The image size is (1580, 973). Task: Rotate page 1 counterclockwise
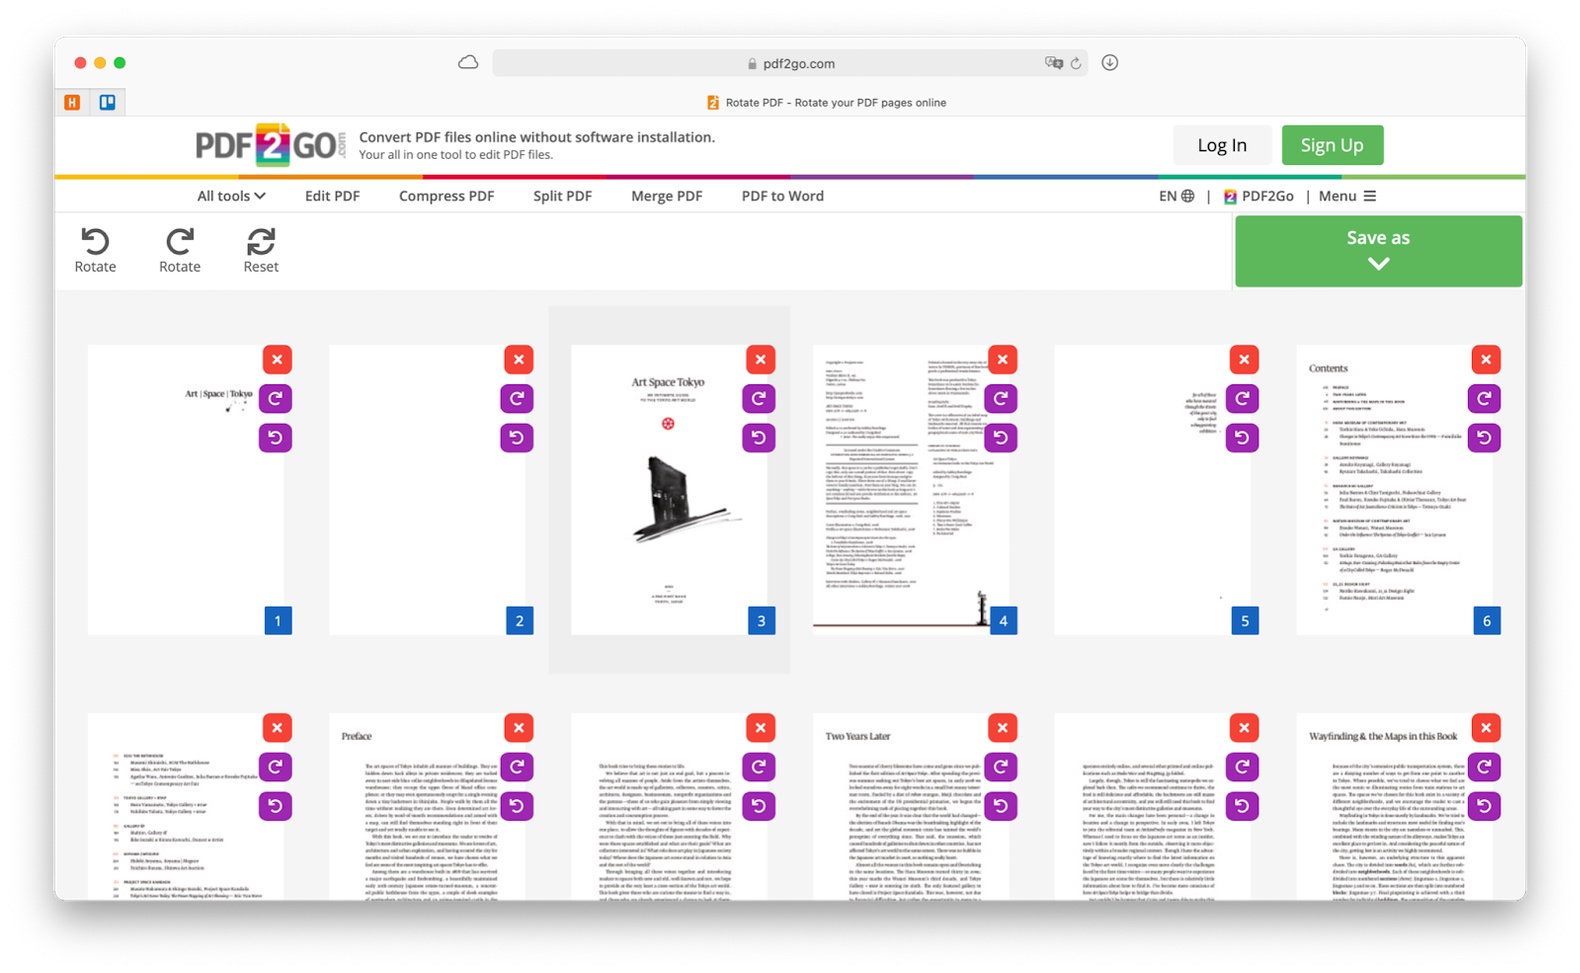click(276, 437)
